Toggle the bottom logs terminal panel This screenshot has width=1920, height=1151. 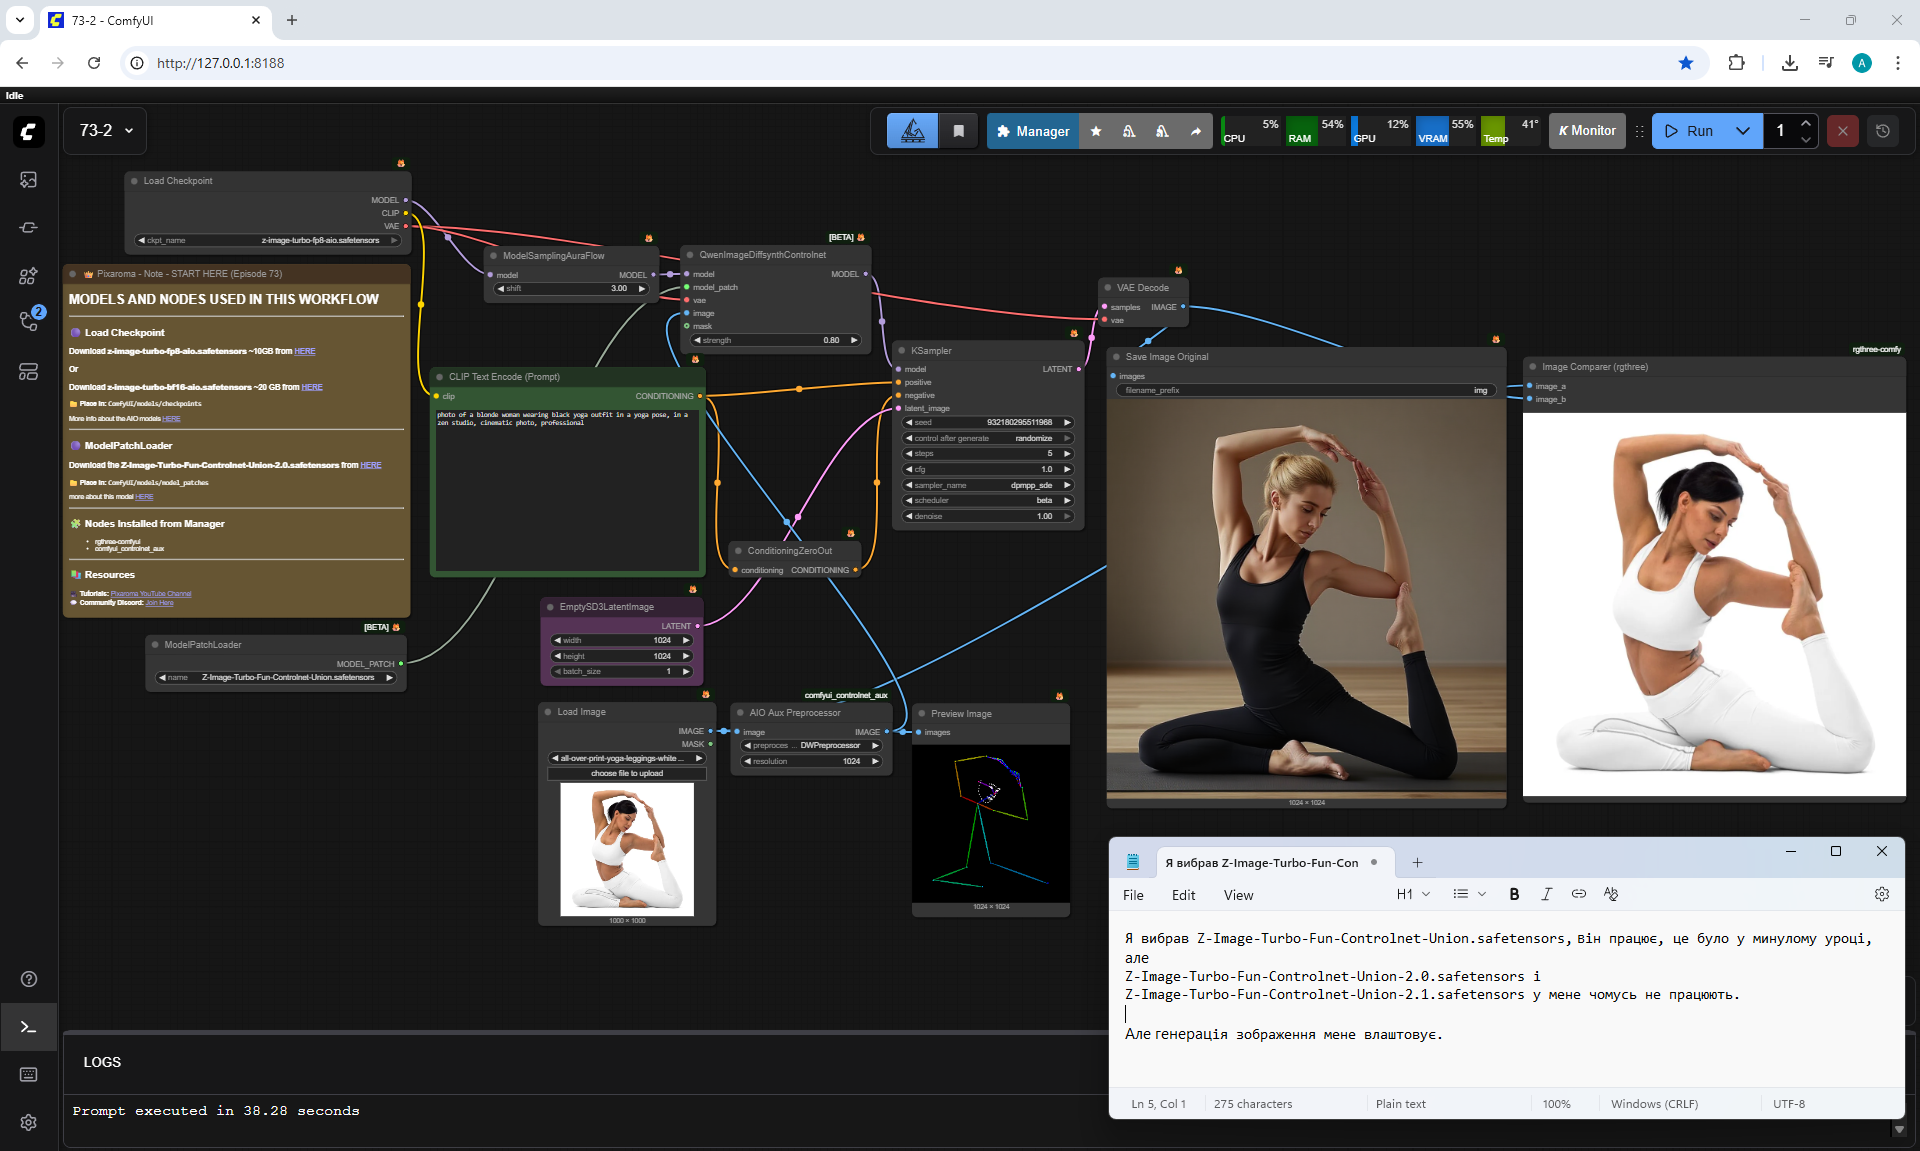click(x=28, y=1027)
